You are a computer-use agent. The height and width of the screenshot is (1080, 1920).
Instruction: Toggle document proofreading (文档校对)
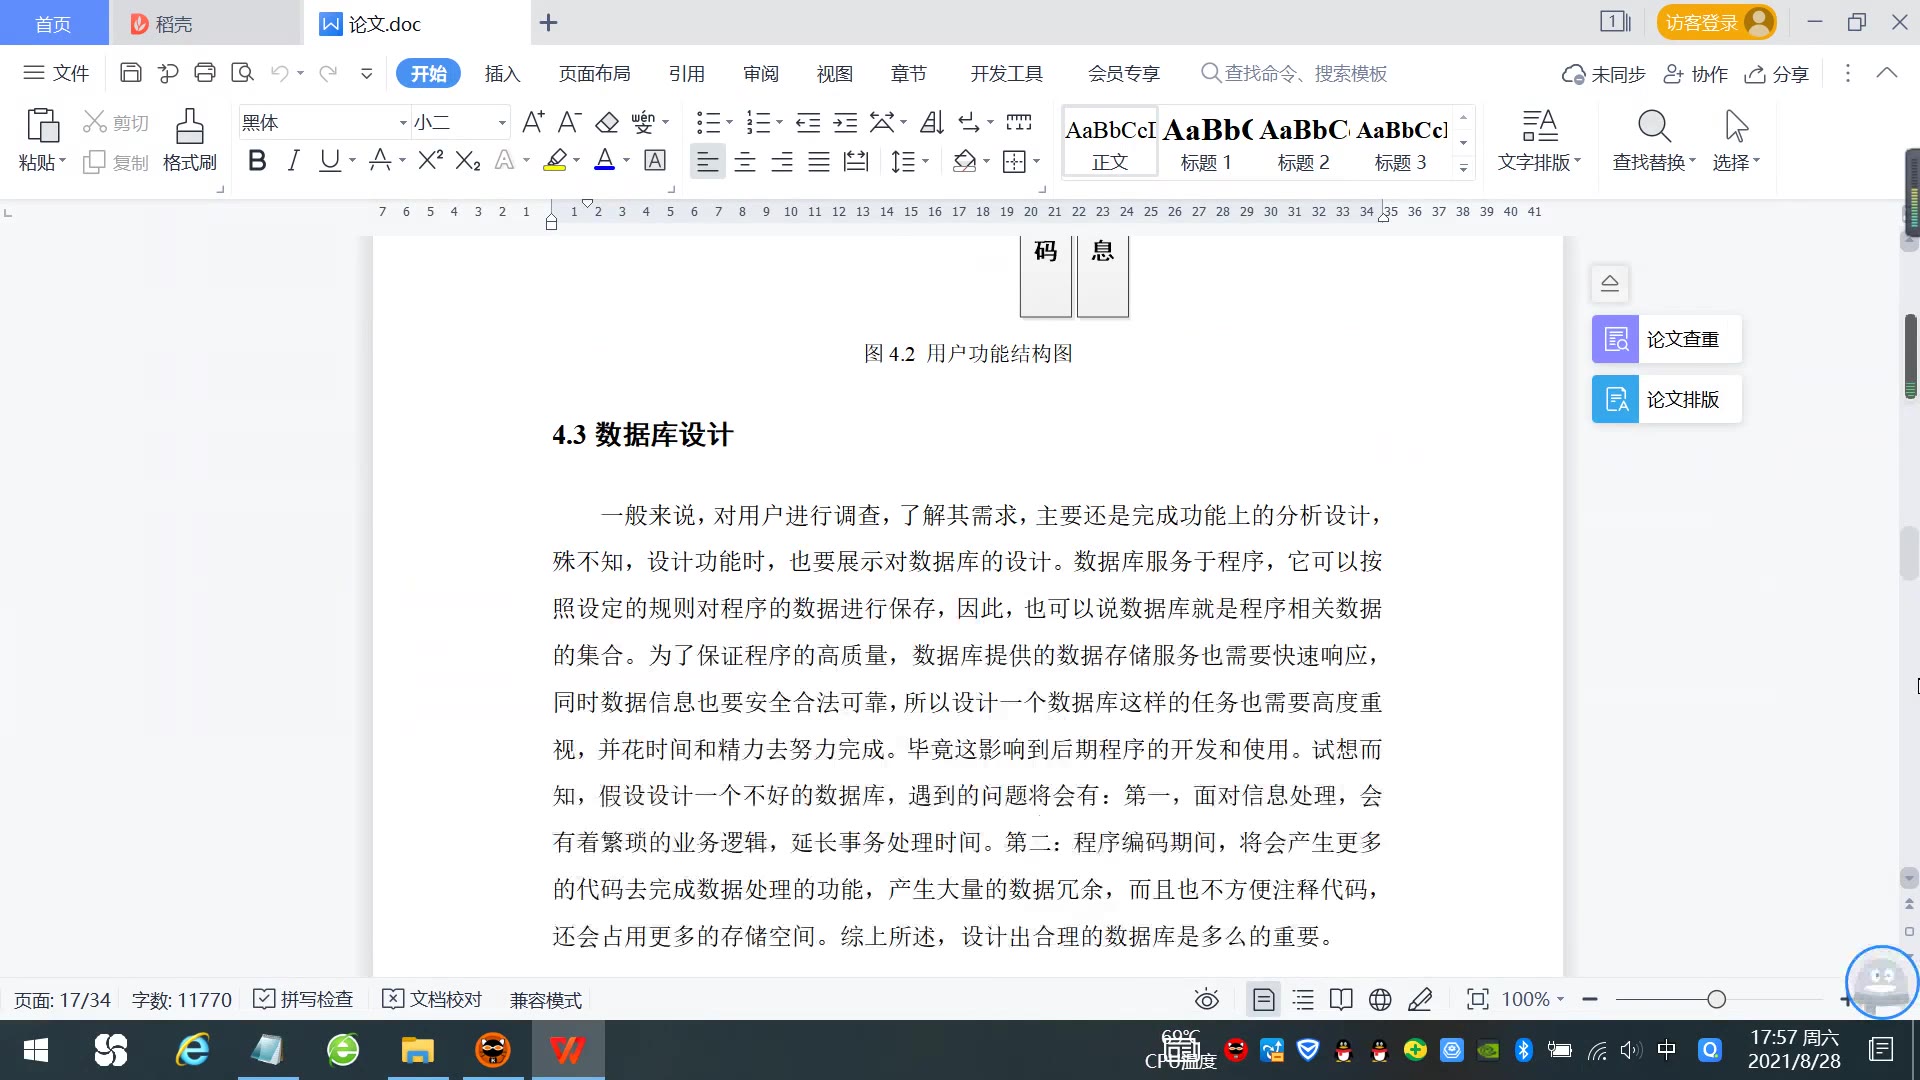point(432,1000)
